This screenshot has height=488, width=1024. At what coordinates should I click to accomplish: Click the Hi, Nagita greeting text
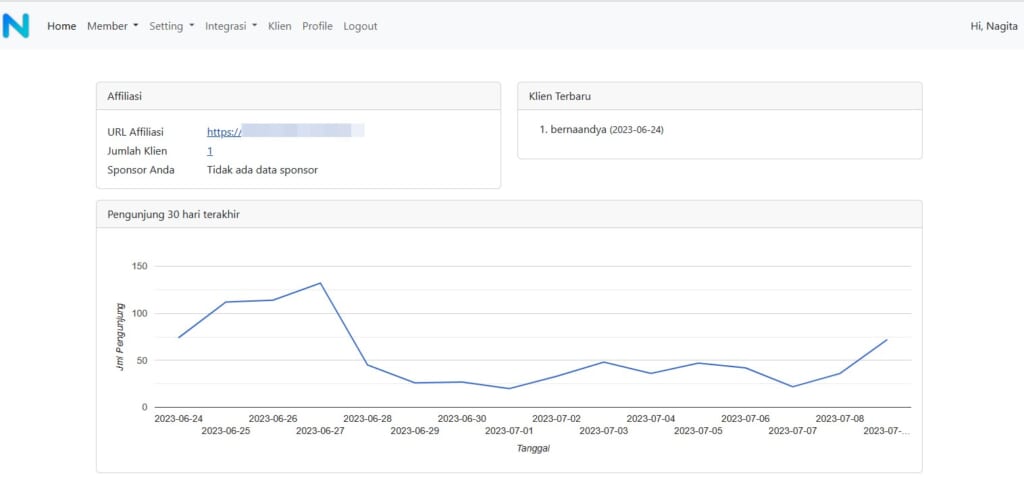pyautogui.click(x=994, y=26)
